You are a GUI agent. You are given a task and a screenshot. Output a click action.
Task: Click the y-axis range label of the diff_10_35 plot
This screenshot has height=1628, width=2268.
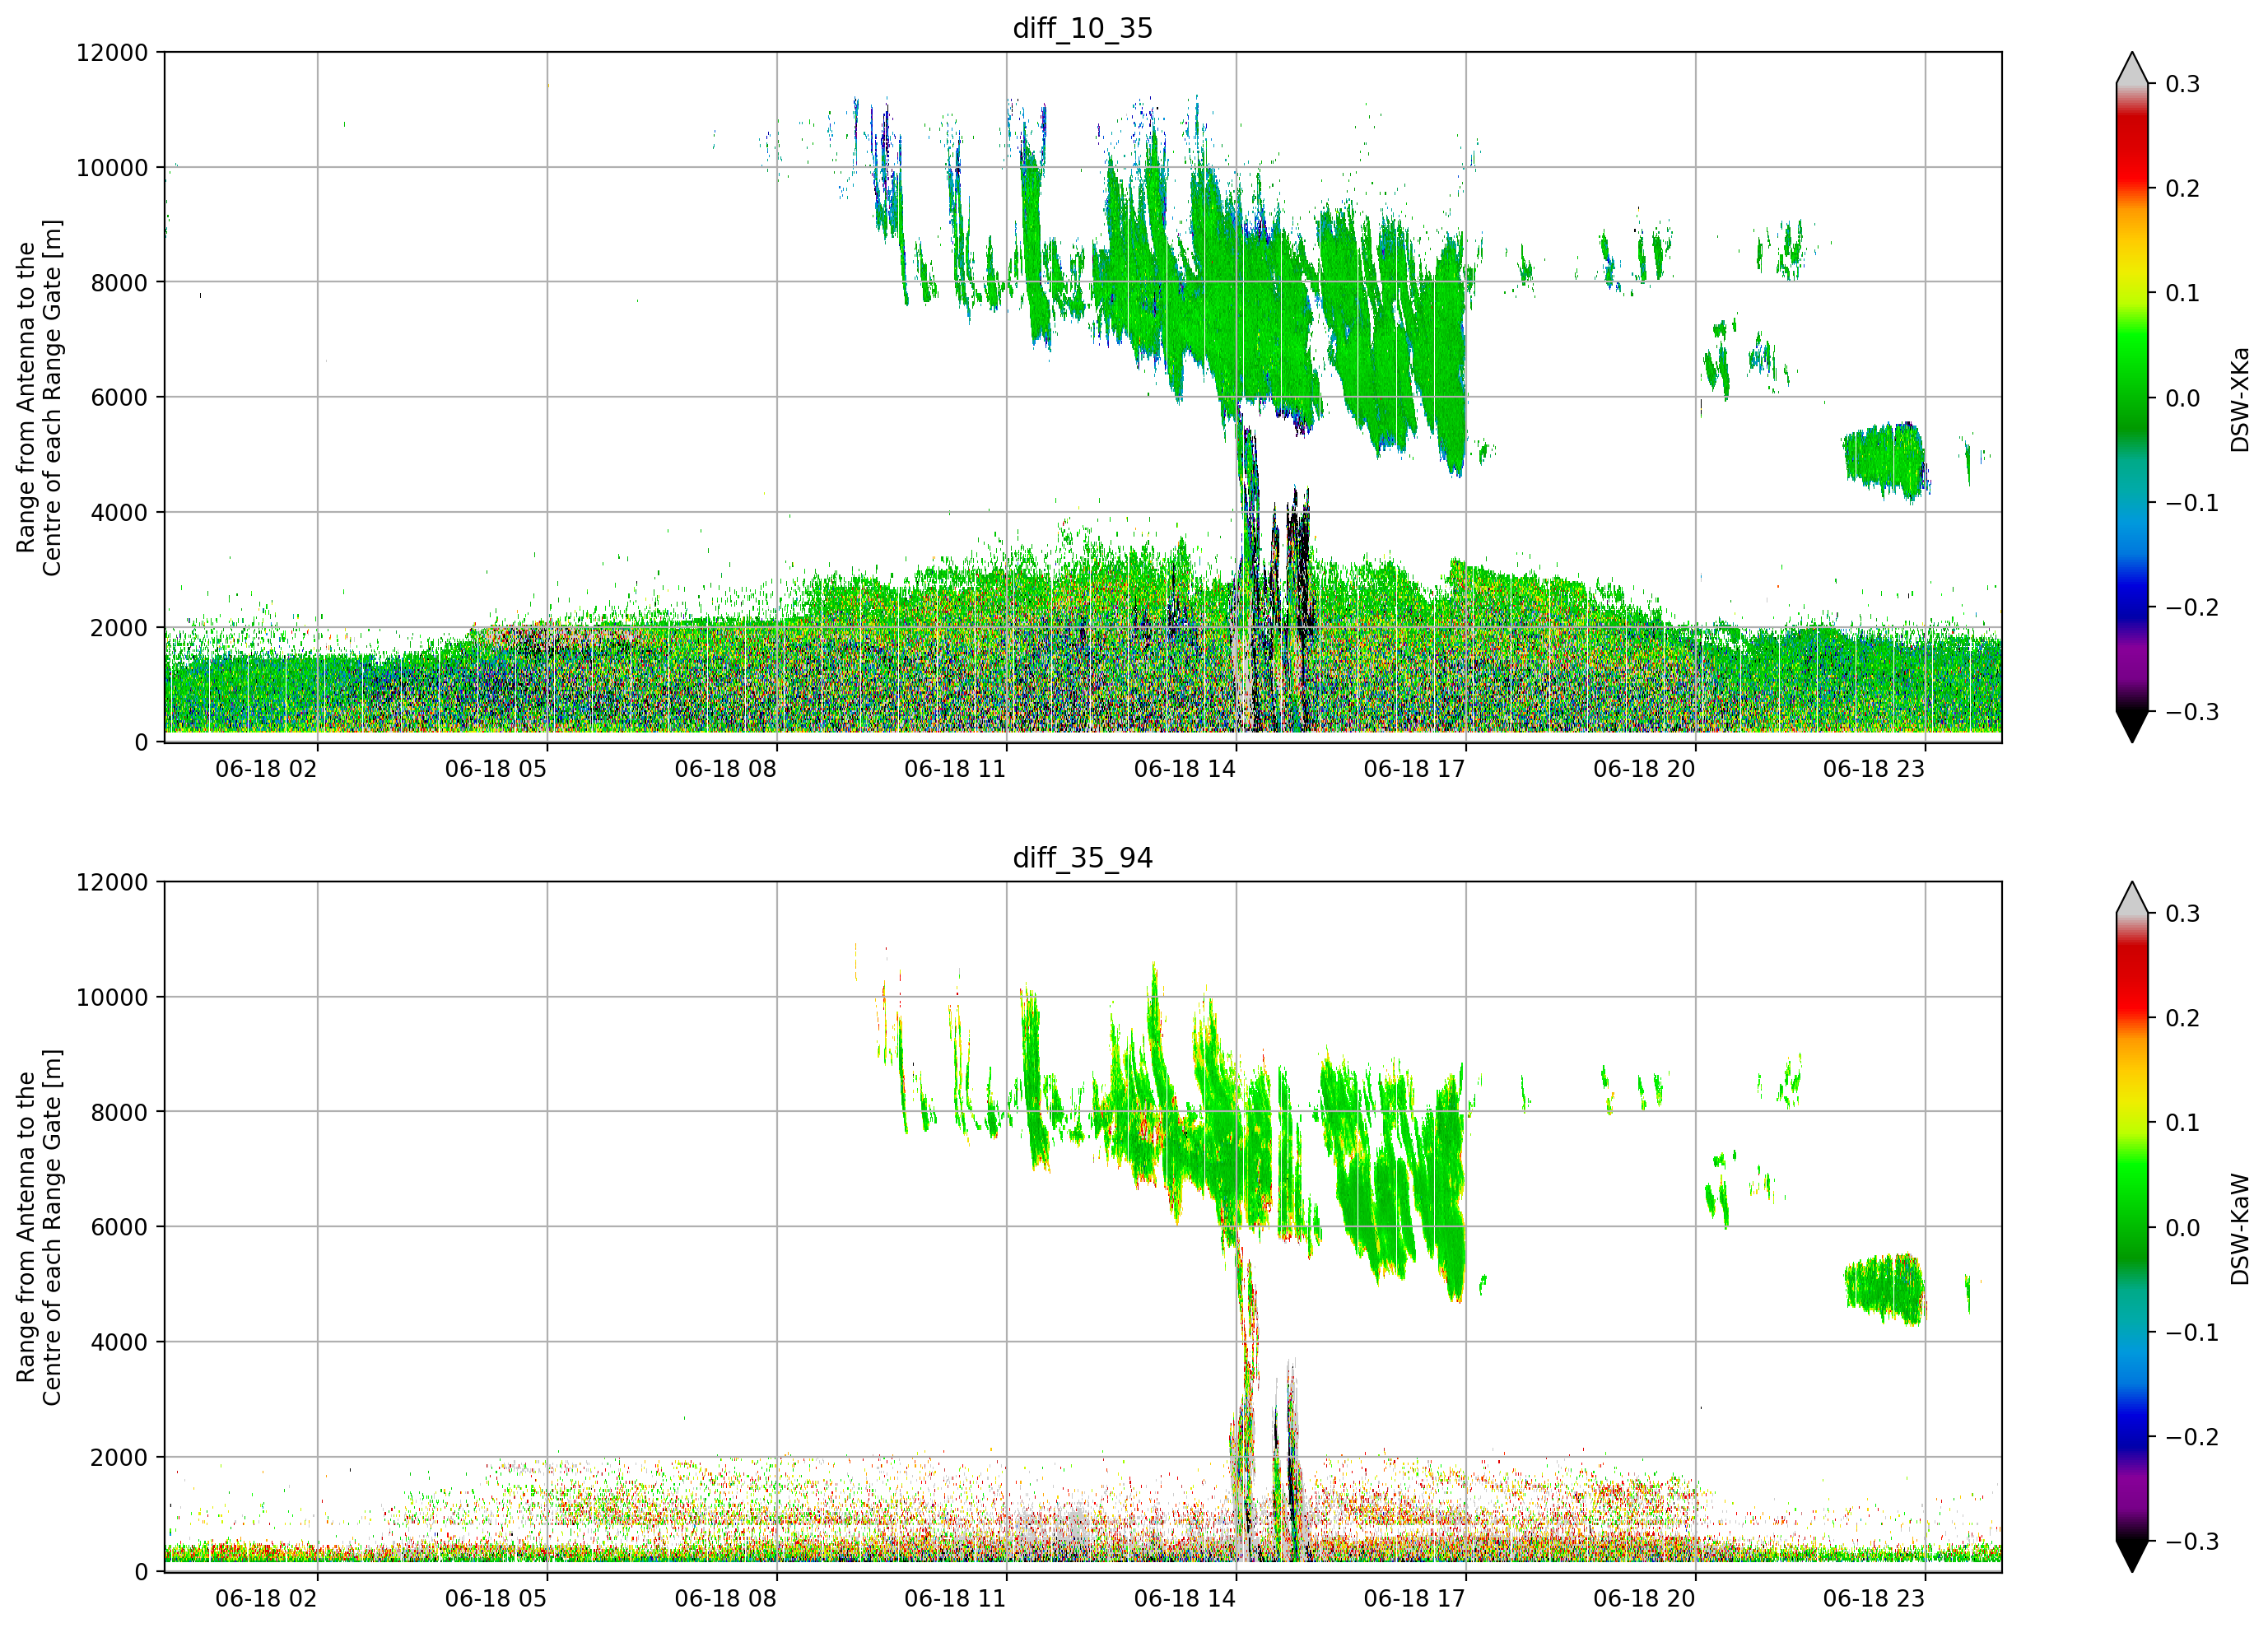[39, 397]
